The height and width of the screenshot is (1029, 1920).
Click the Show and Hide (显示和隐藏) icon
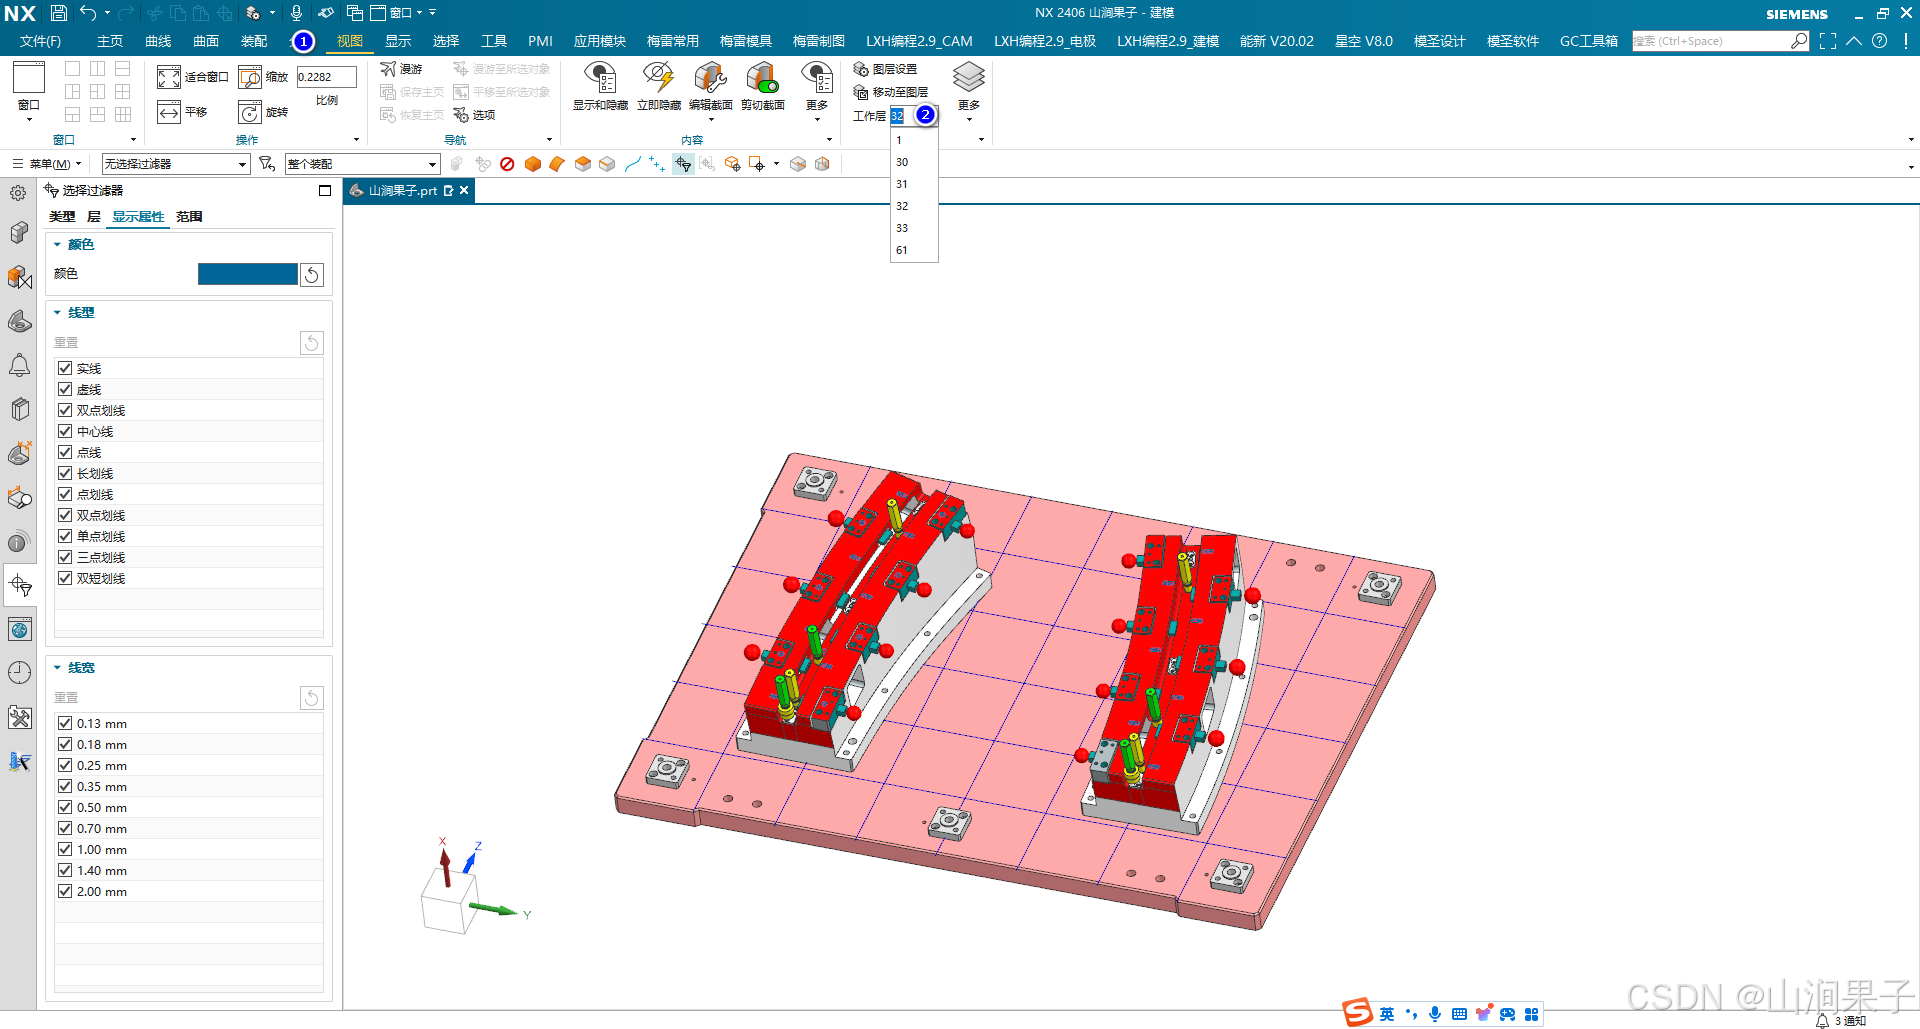600,78
